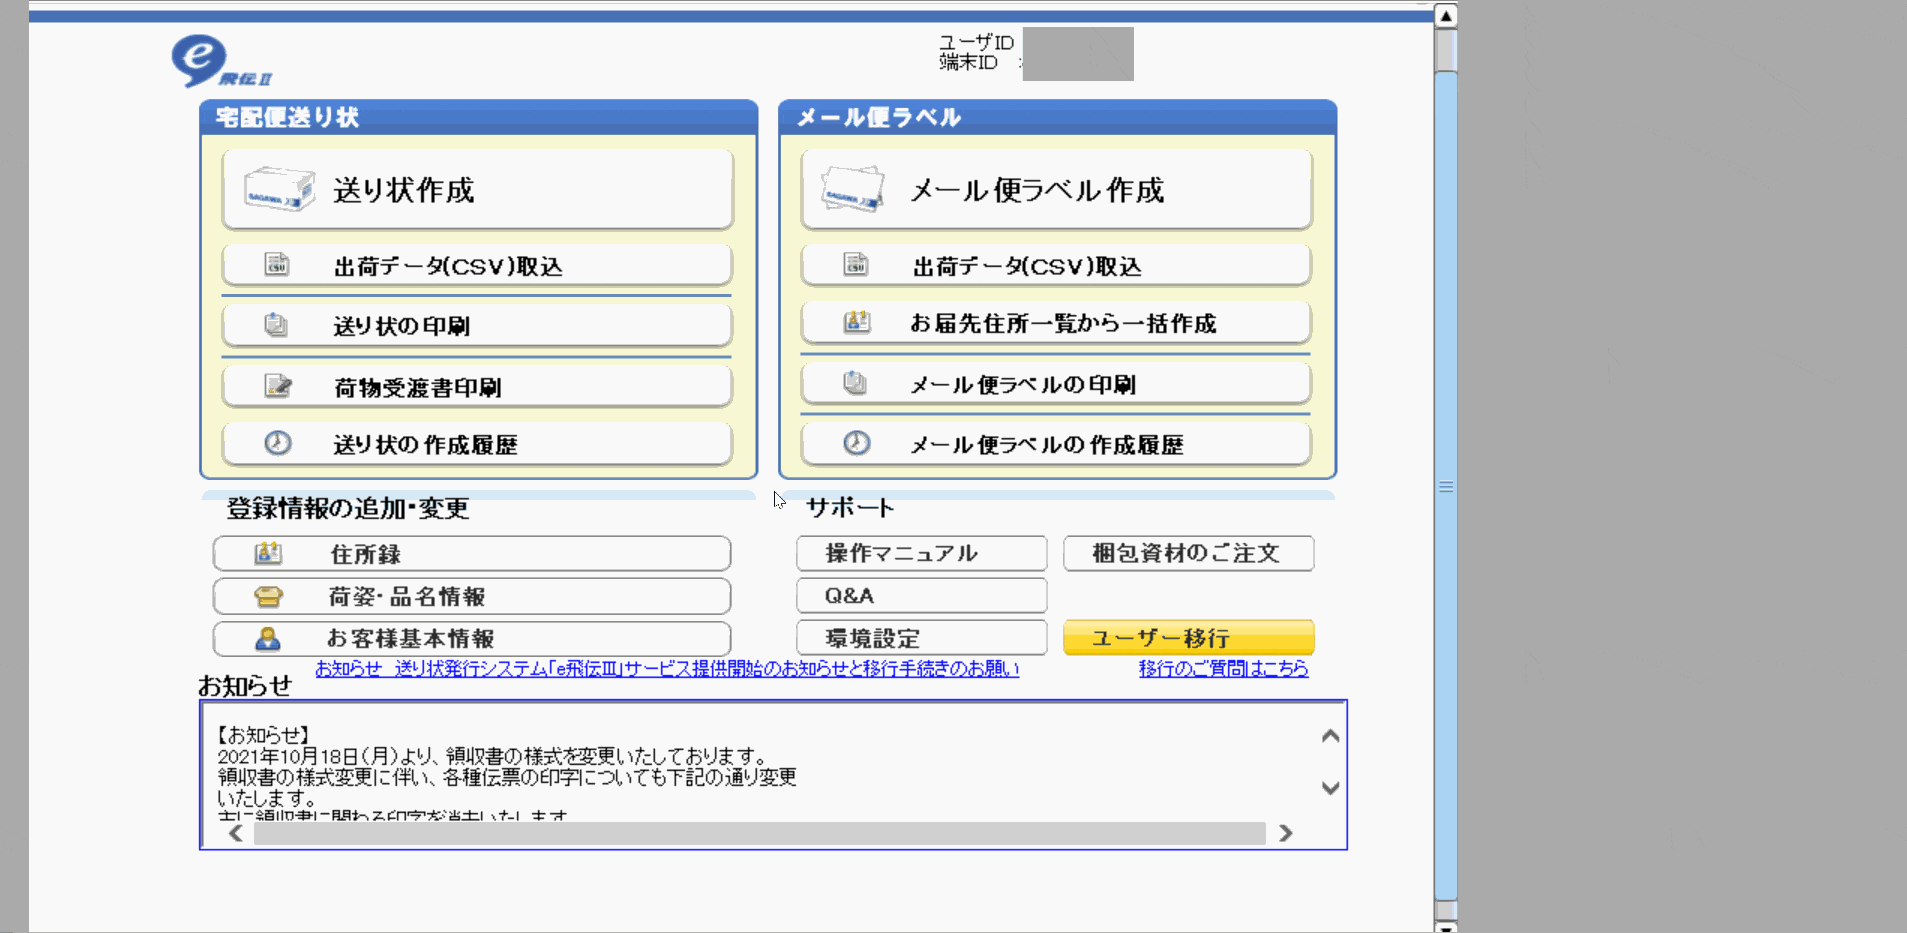1907x933 pixels.
Task: Click the printer icon for 送り状の印刷
Action: coord(276,325)
